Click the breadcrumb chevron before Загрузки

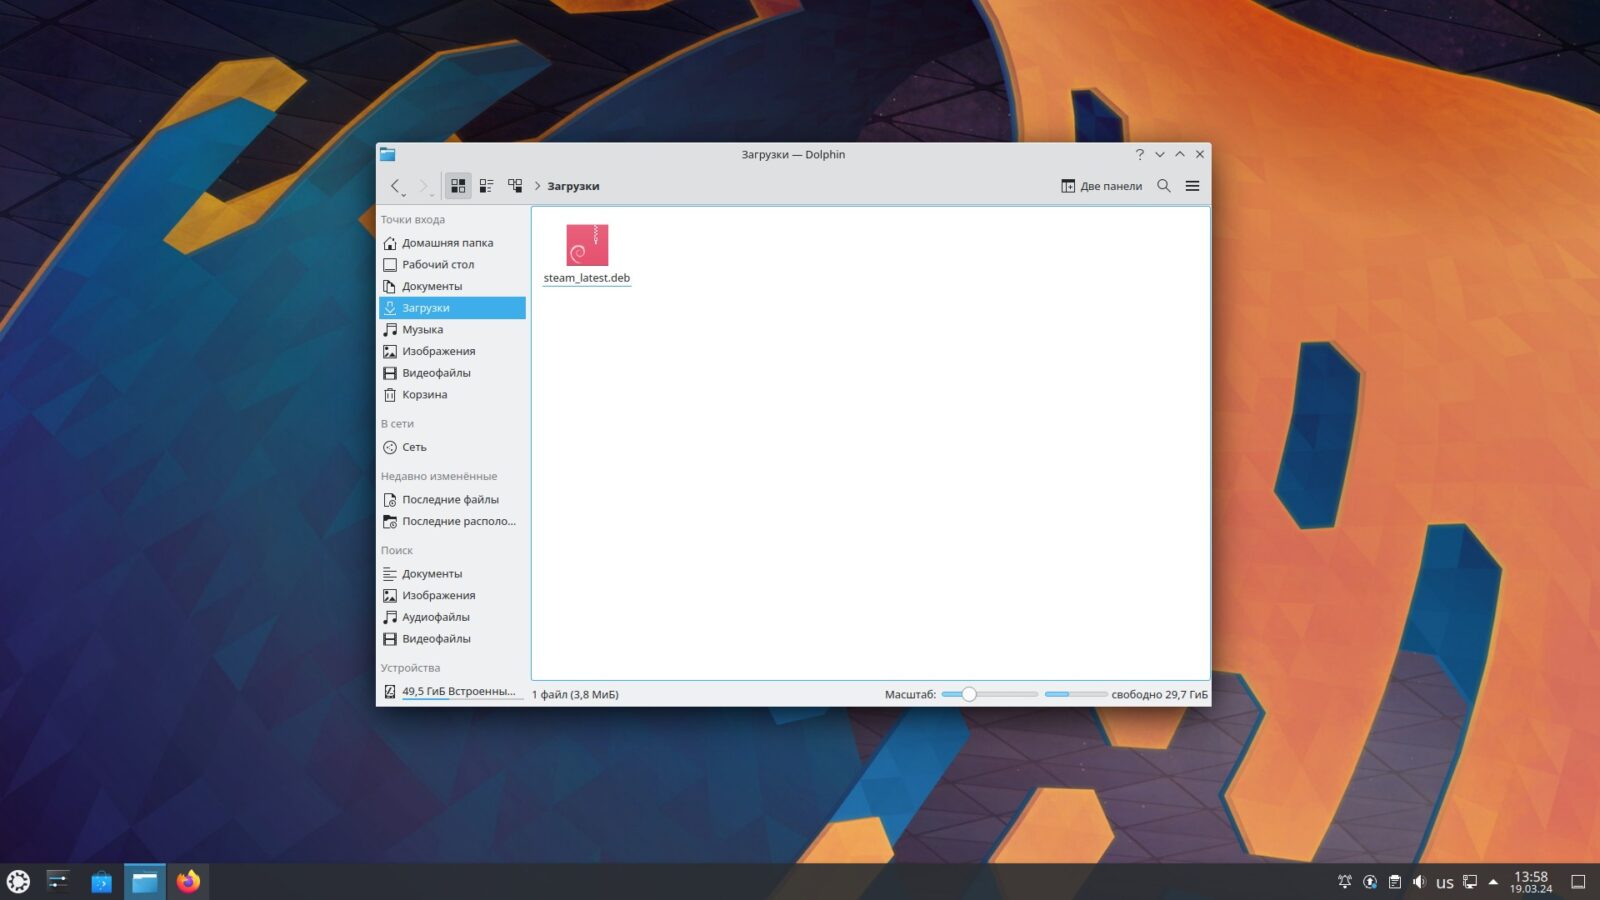[x=538, y=186]
